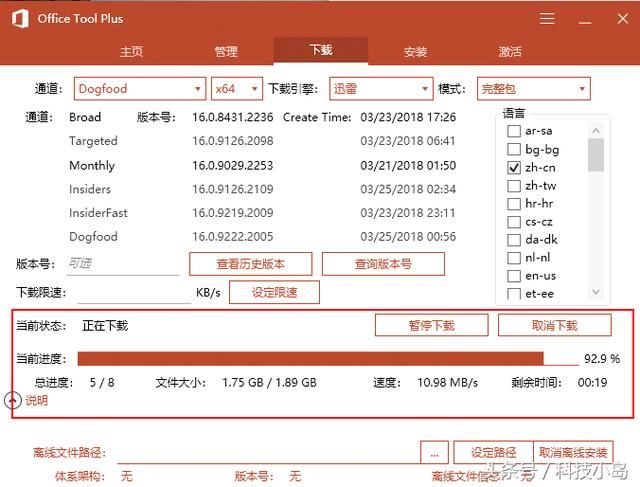The height and width of the screenshot is (487, 640).
Task: Click the 1.75 GB / 1.89 GB size
Action: pyautogui.click(x=269, y=382)
